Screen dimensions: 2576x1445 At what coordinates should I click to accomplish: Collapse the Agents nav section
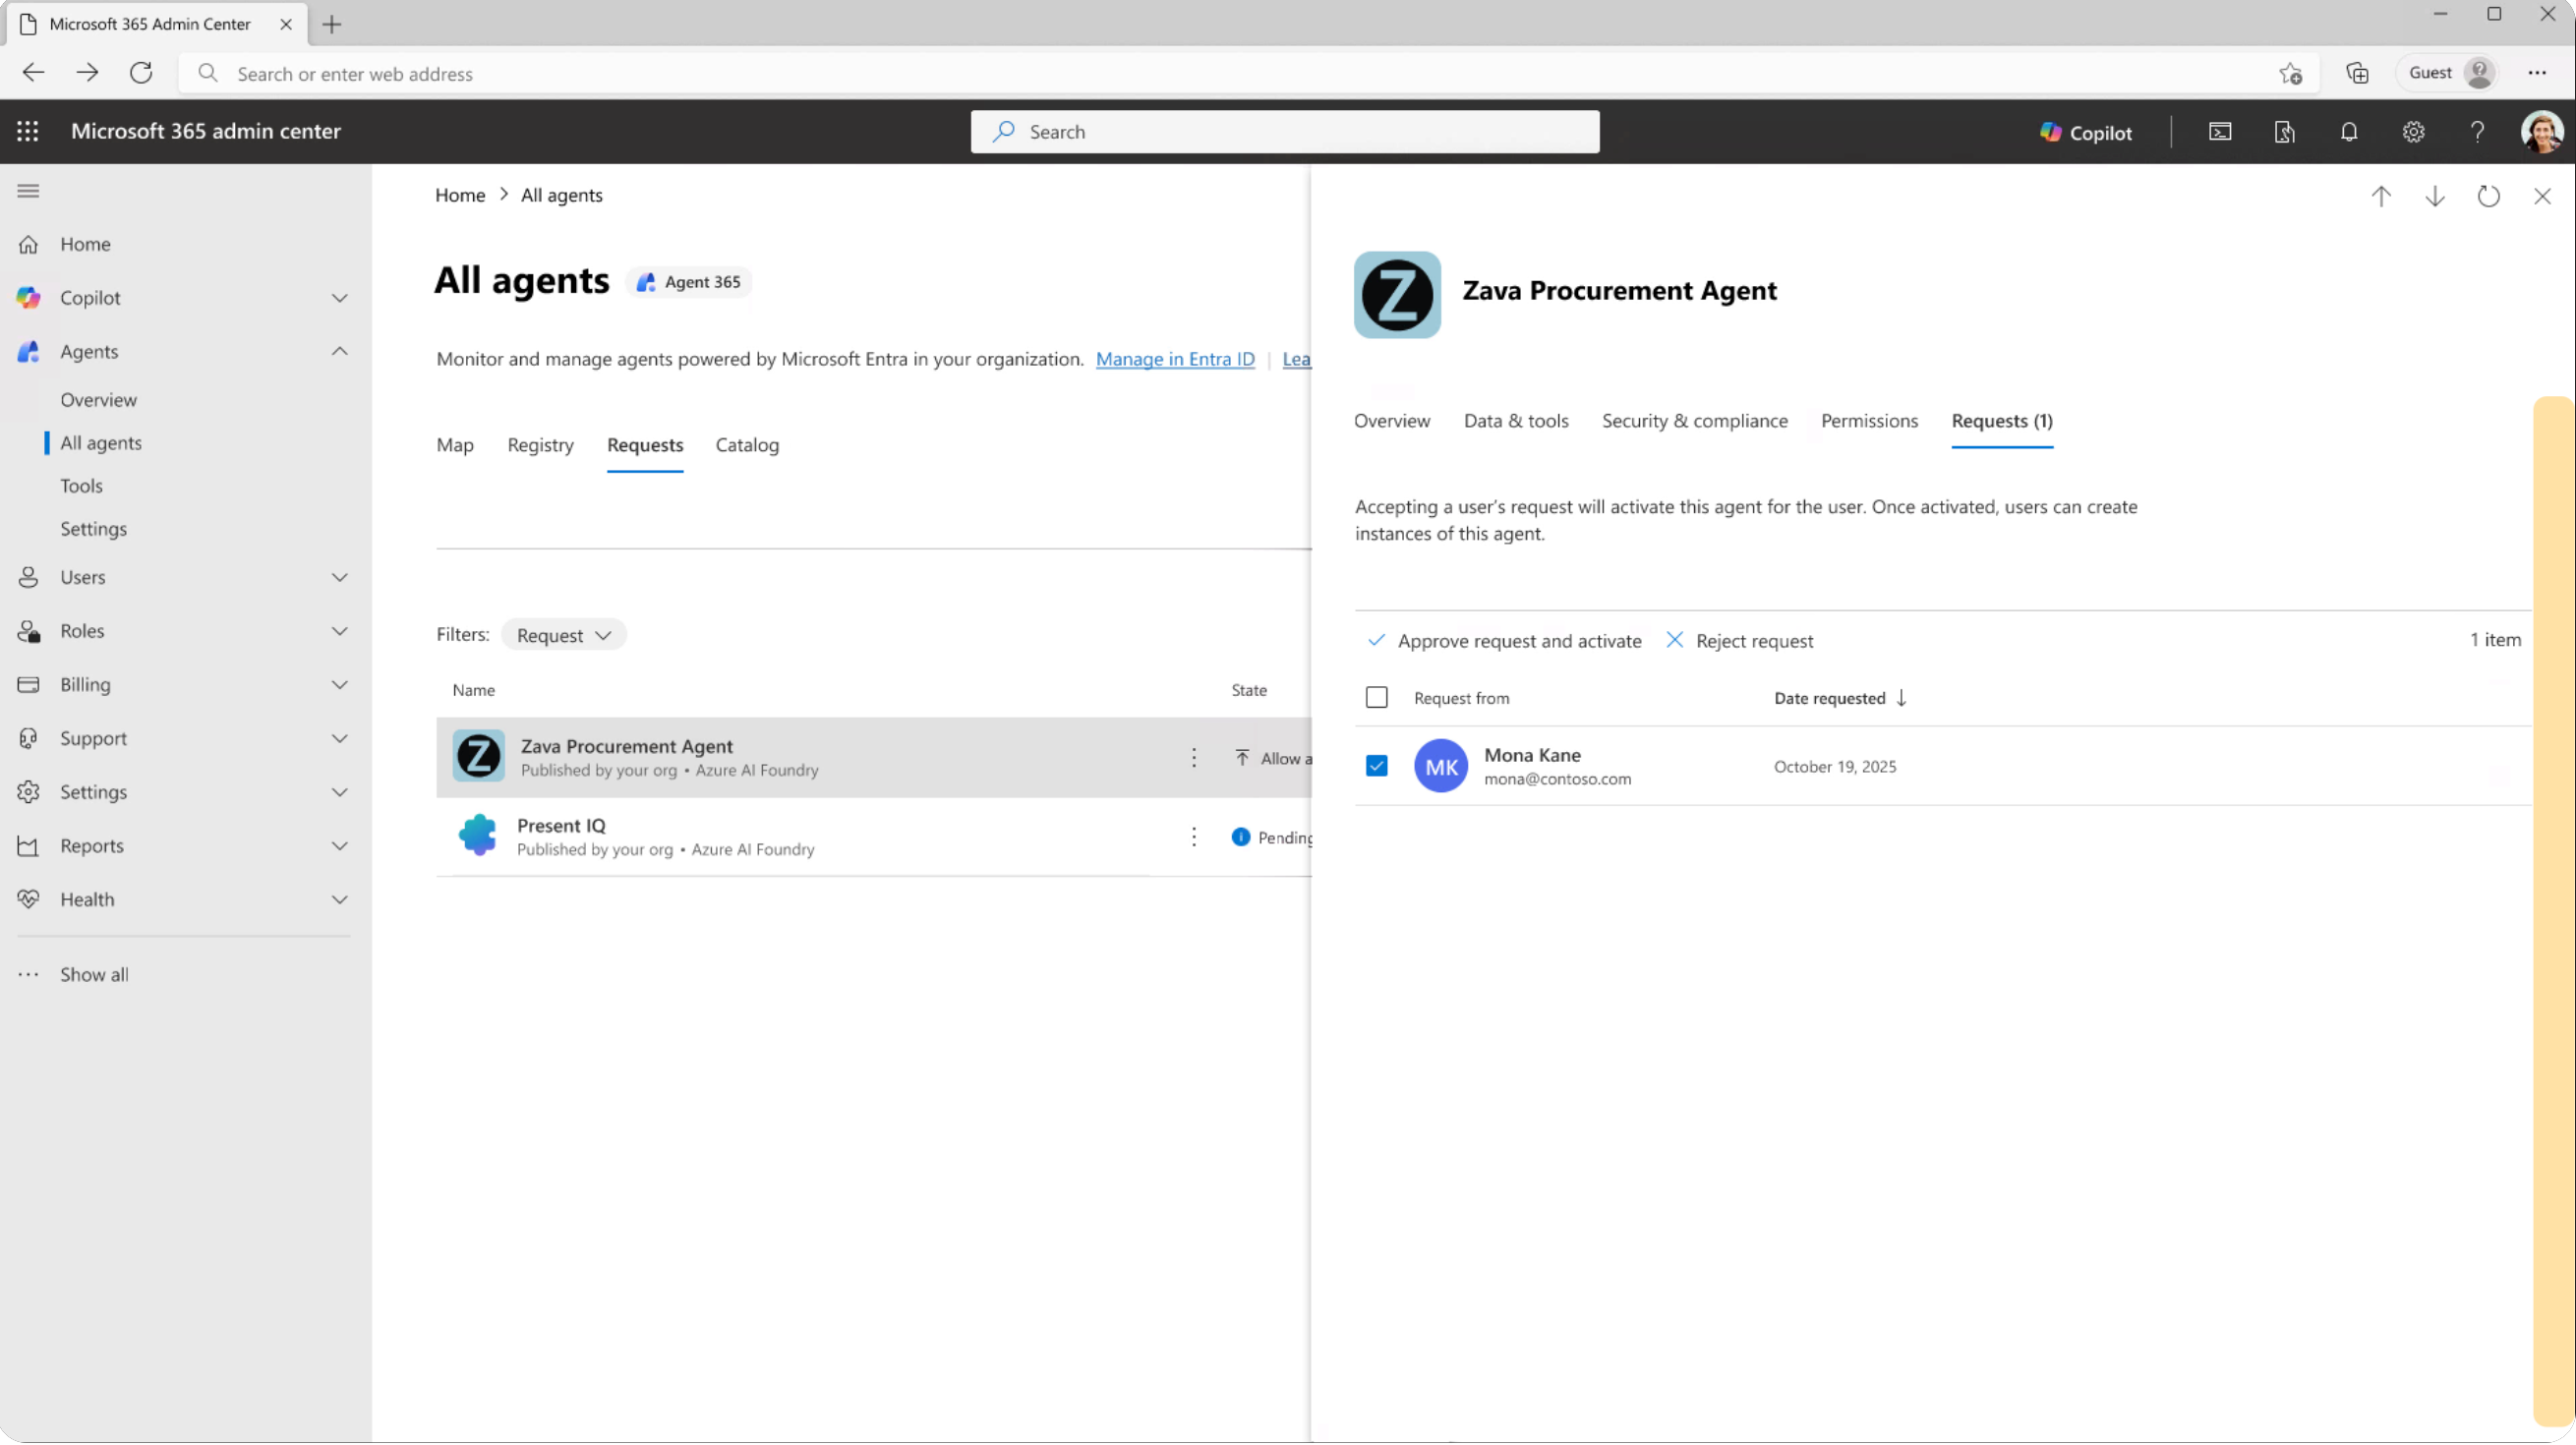[340, 352]
